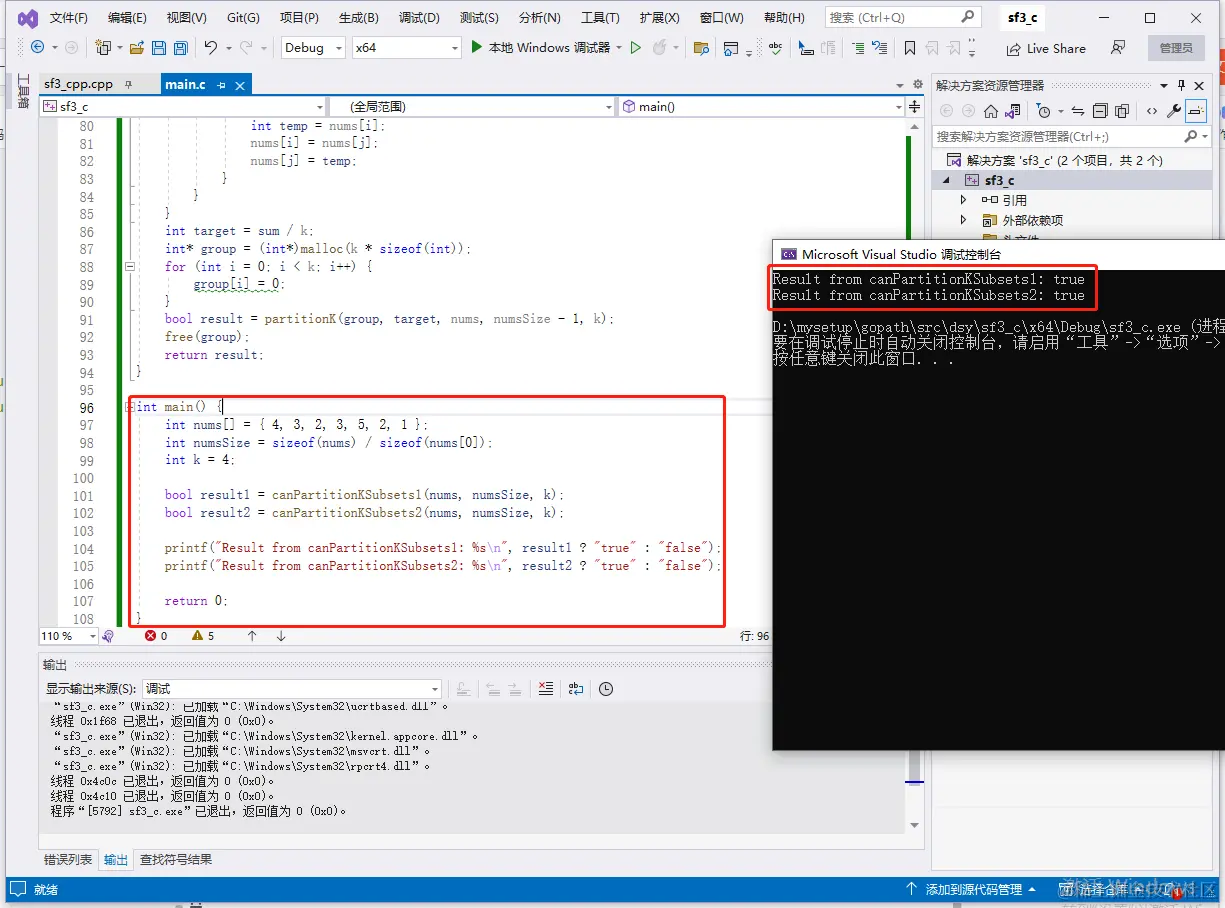1225x908 pixels.
Task: Click the feedback person icon beside Live Share
Action: 1118,48
